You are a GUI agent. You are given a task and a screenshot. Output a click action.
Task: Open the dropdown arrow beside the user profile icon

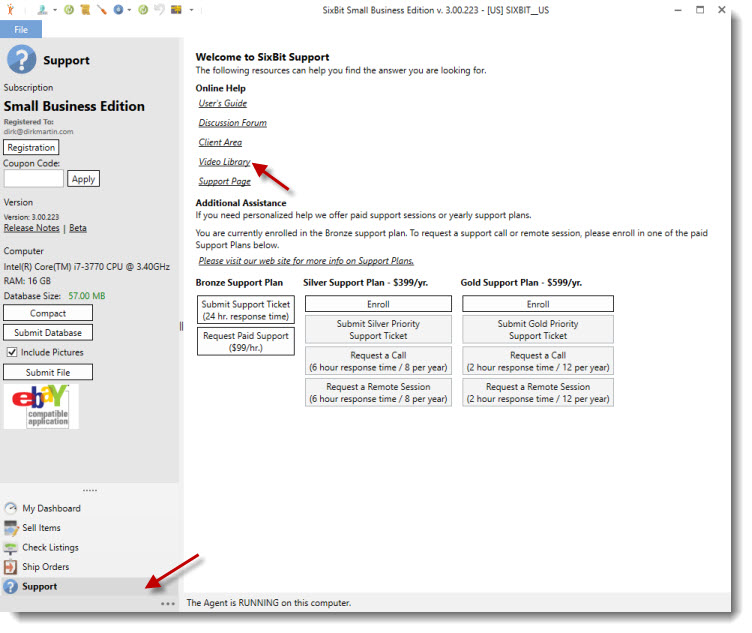(x=55, y=10)
